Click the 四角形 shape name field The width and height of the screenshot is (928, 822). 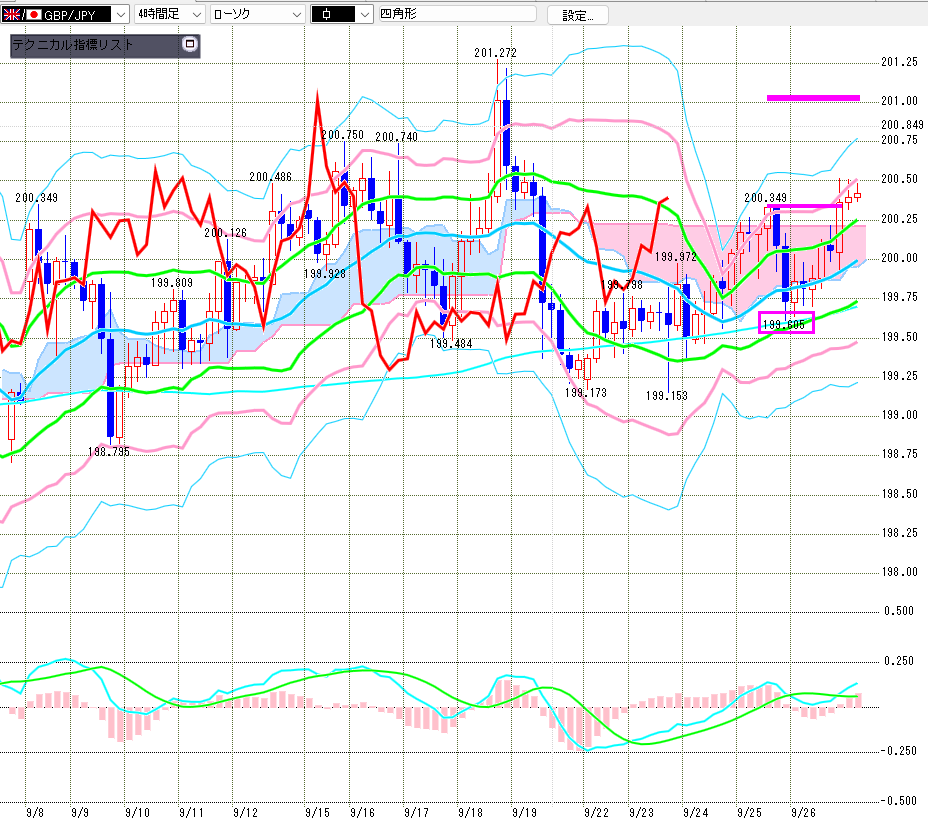point(455,14)
